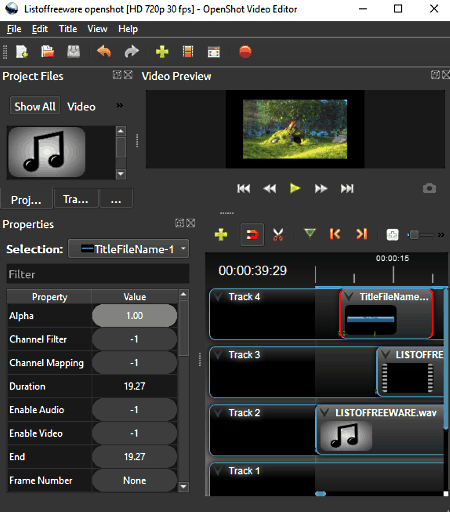The width and height of the screenshot is (450, 512).
Task: Jump to Previous Marker icon
Action: (335, 234)
